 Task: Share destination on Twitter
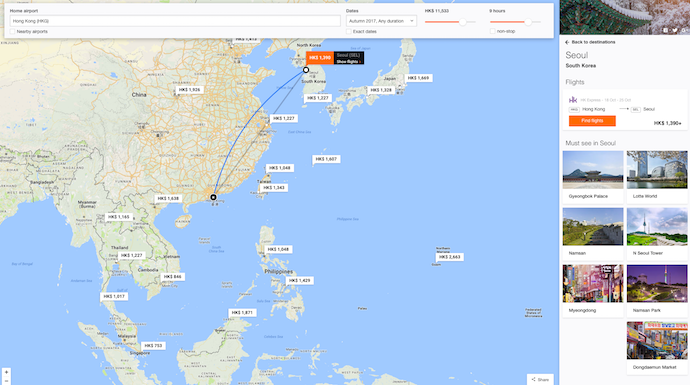[675, 30]
